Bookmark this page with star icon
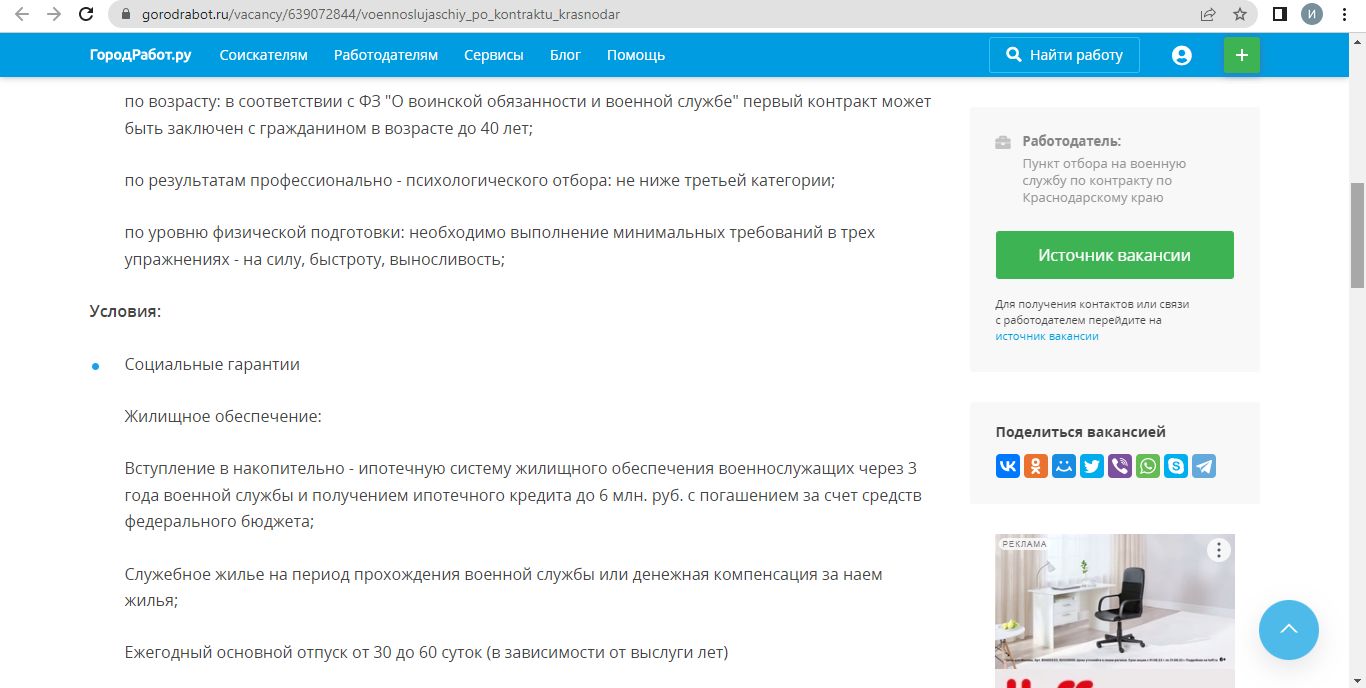 coord(1240,14)
